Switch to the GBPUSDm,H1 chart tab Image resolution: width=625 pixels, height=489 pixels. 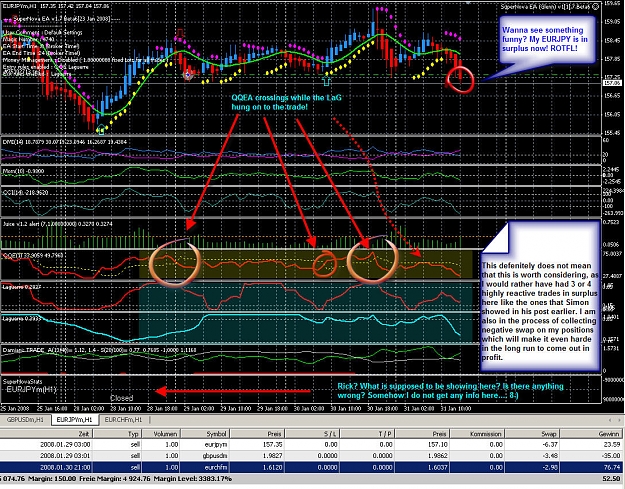click(25, 420)
